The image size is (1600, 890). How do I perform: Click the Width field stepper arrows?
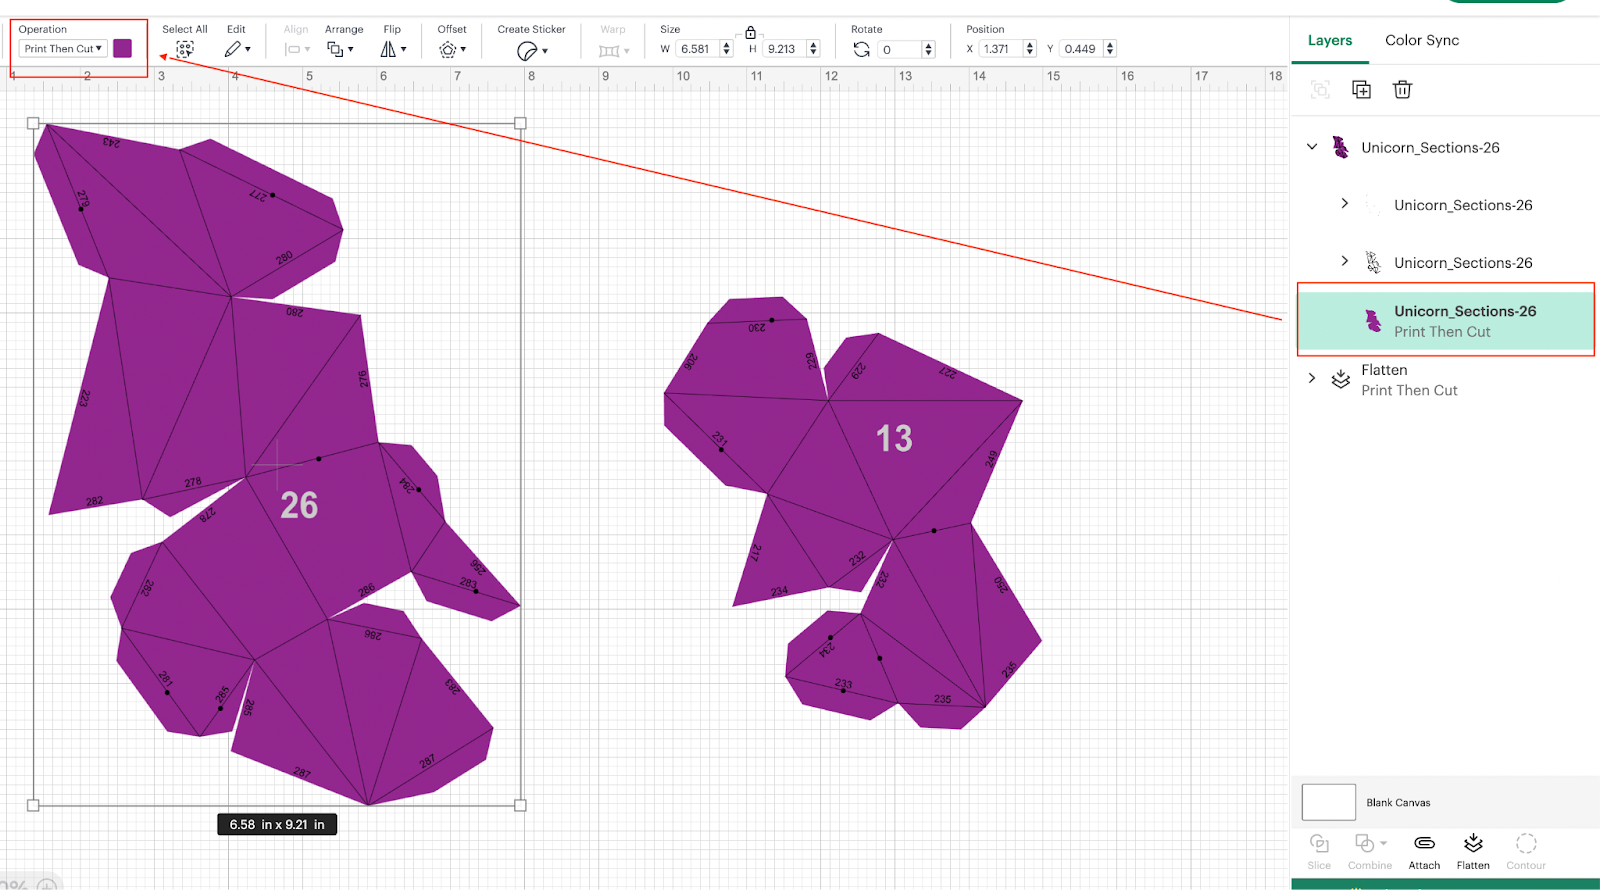click(x=726, y=49)
